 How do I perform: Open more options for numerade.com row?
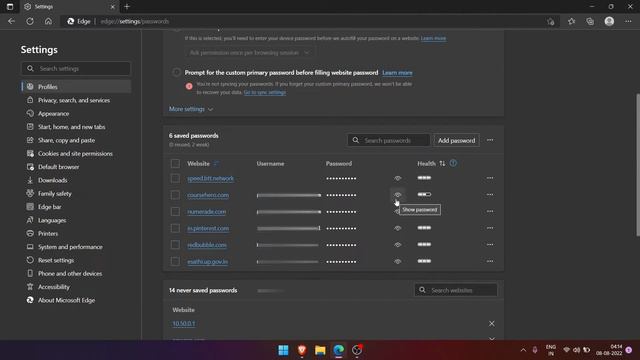click(490, 211)
